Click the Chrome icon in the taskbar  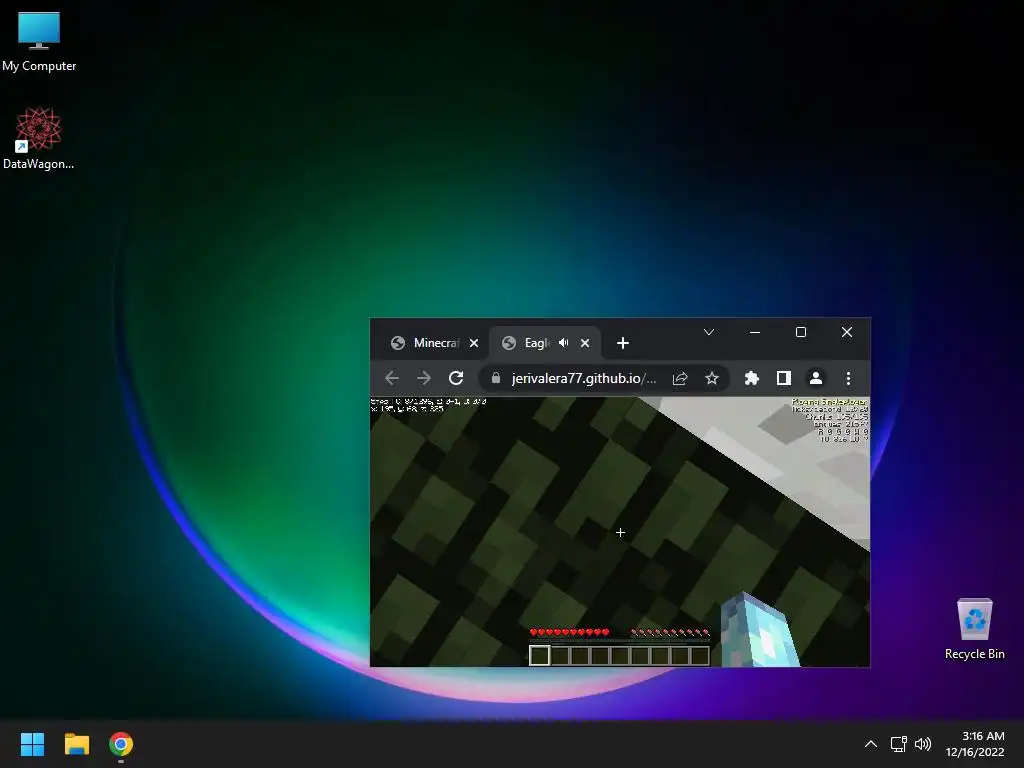[121, 744]
